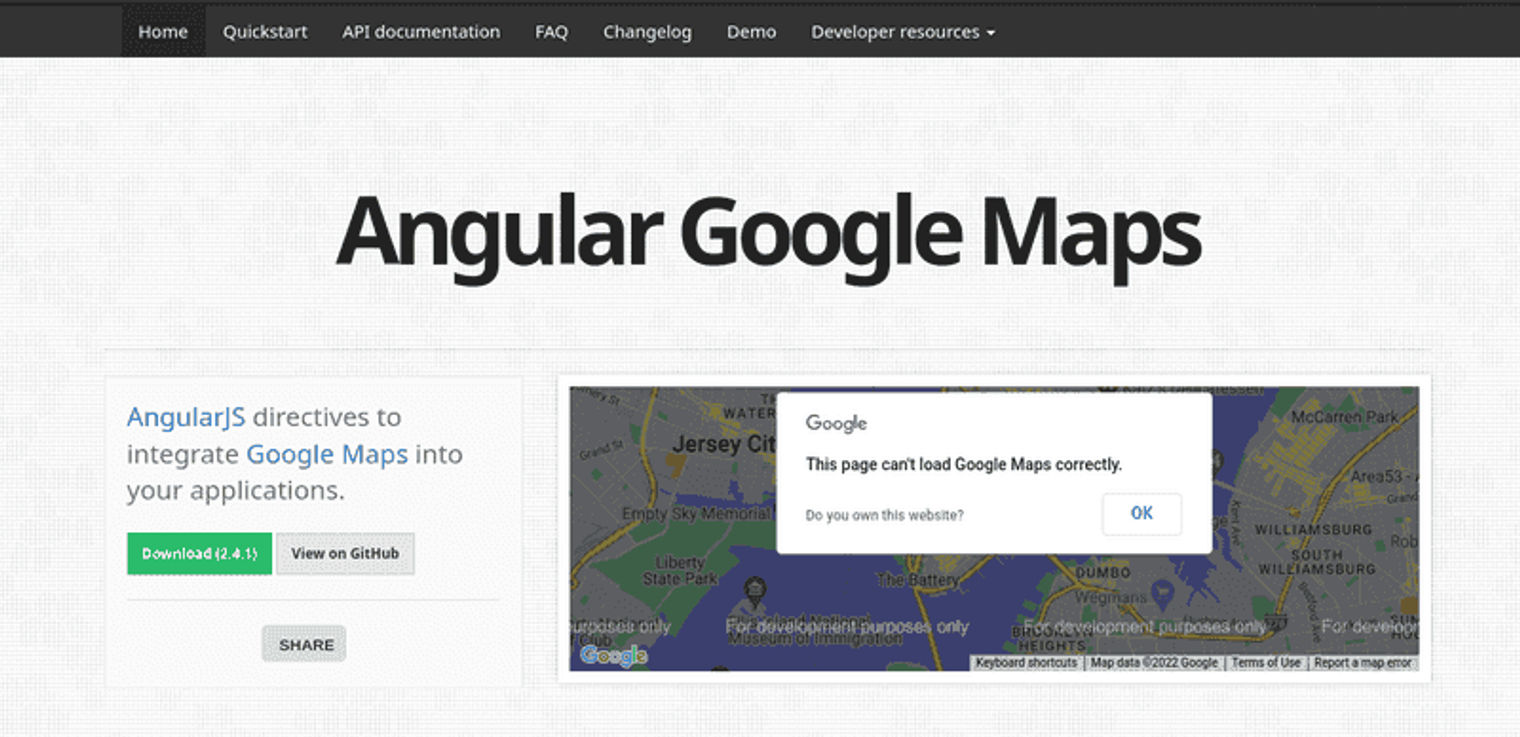Open the Home nav item
Viewport: 1520px width, 737px height.
[x=163, y=31]
